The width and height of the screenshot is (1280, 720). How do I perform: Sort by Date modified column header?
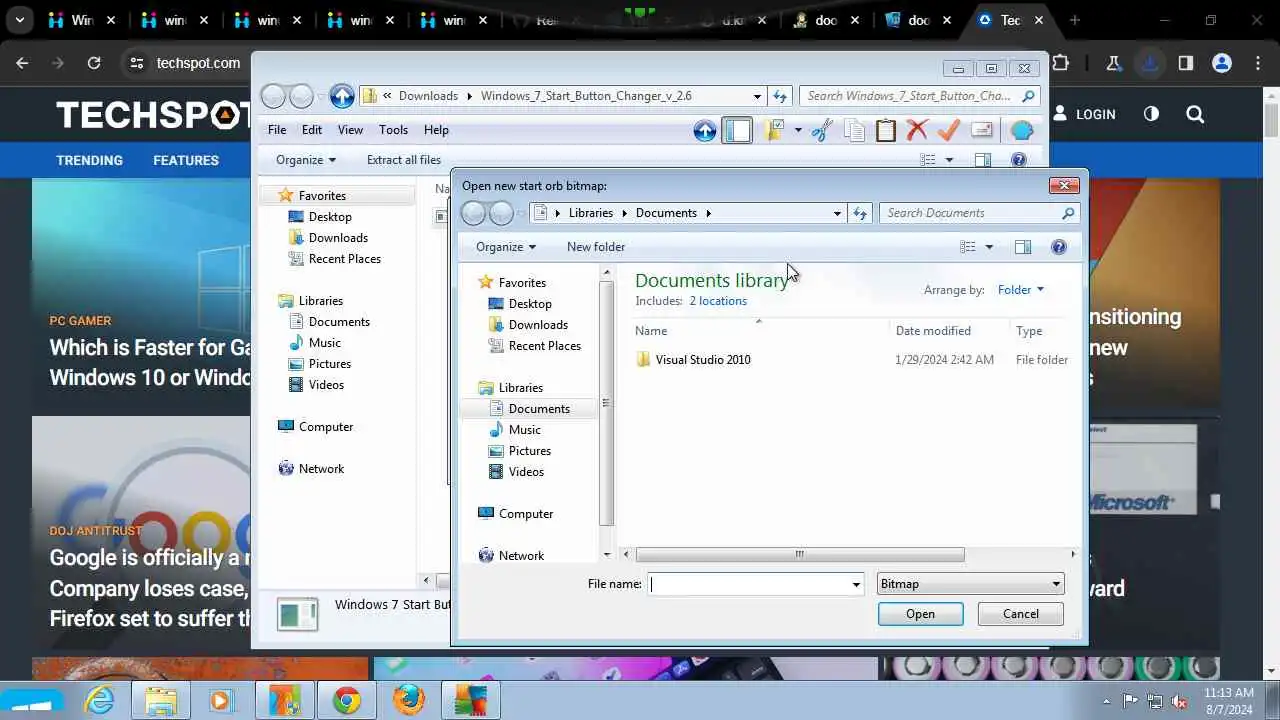933,331
